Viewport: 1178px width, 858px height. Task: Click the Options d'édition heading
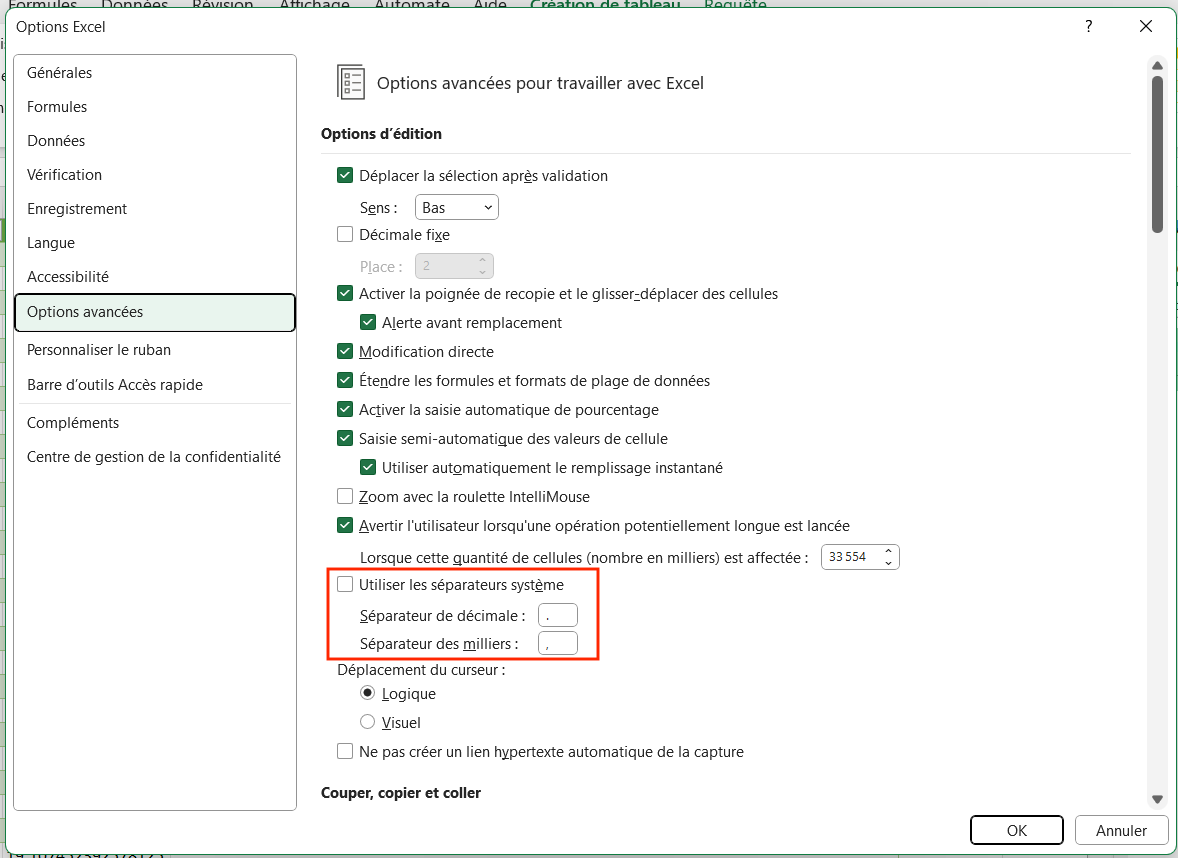pyautogui.click(x=381, y=134)
